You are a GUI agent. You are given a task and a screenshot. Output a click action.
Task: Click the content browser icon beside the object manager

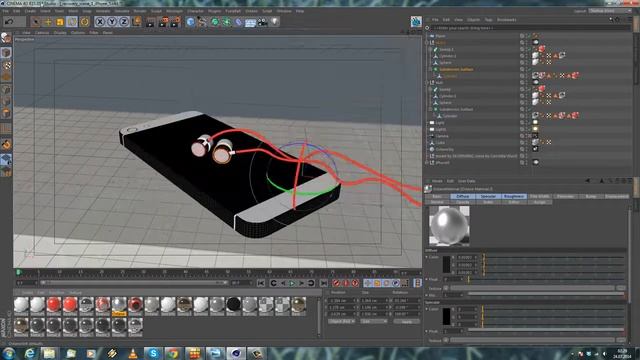coord(416,21)
